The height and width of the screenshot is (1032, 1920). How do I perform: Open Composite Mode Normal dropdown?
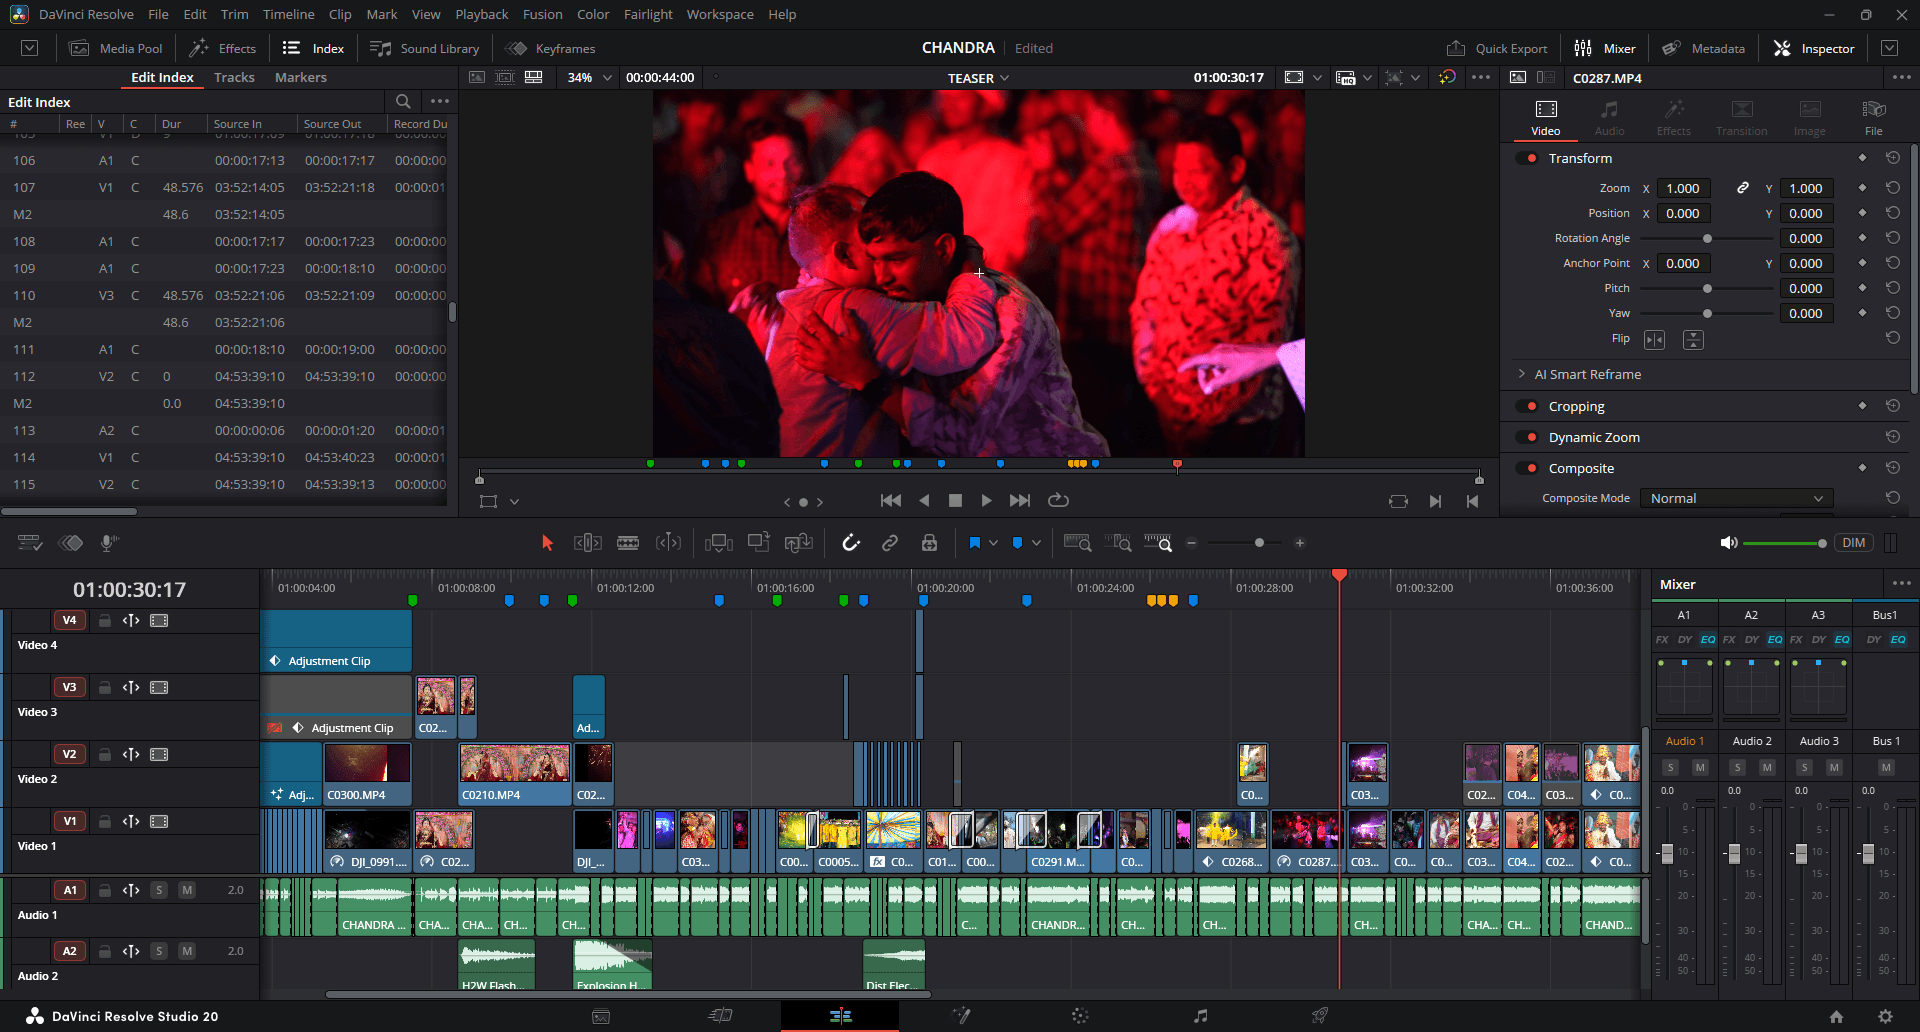1737,498
